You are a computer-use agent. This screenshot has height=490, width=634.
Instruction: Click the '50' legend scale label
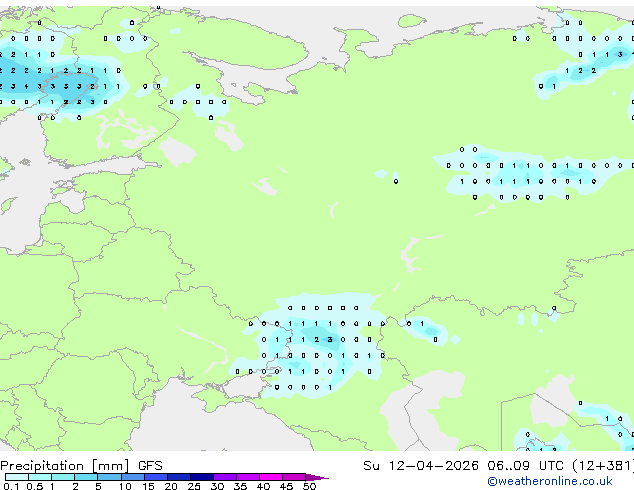pos(309,486)
